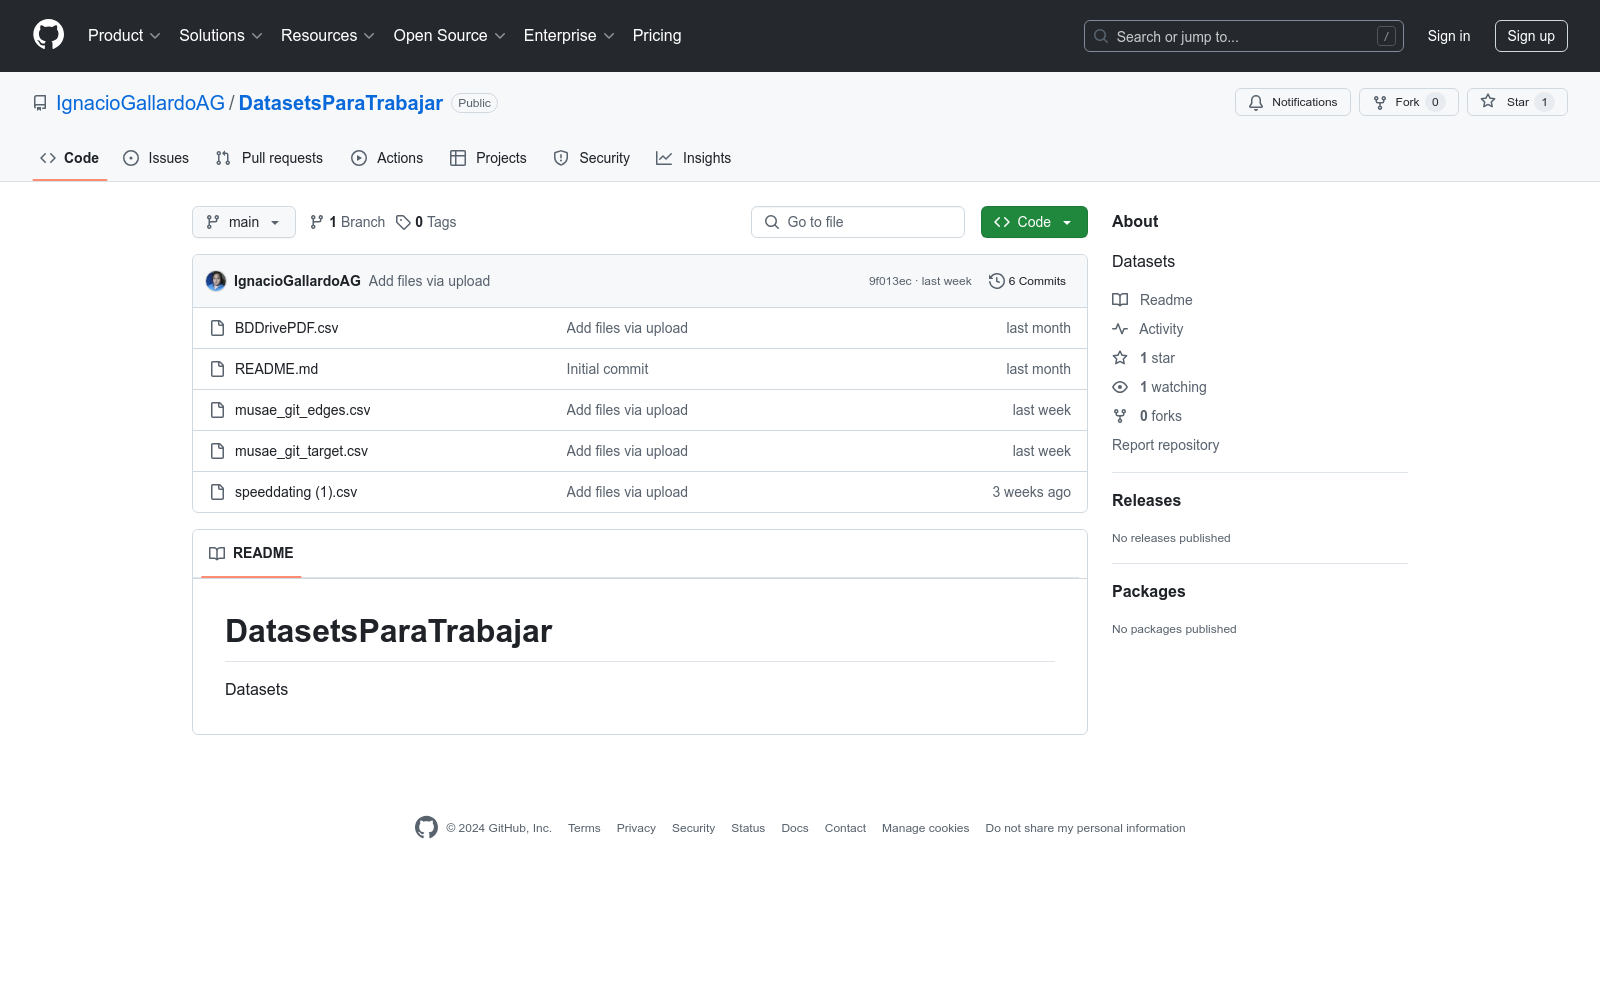Click the file icon for README.md
Viewport: 1600px width, 1000px height.
coord(217,369)
